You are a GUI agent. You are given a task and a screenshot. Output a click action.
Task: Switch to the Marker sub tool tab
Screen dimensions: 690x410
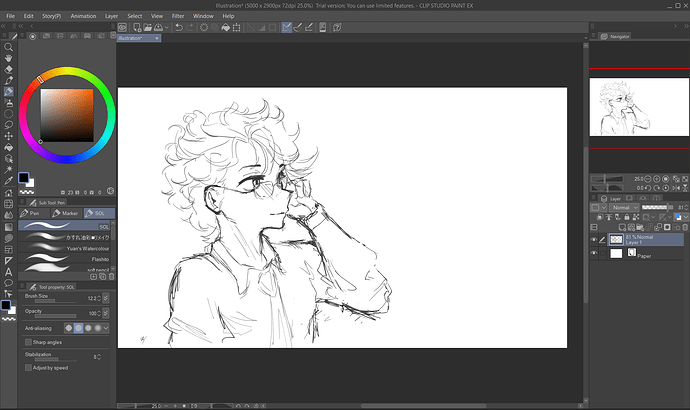[x=66, y=213]
